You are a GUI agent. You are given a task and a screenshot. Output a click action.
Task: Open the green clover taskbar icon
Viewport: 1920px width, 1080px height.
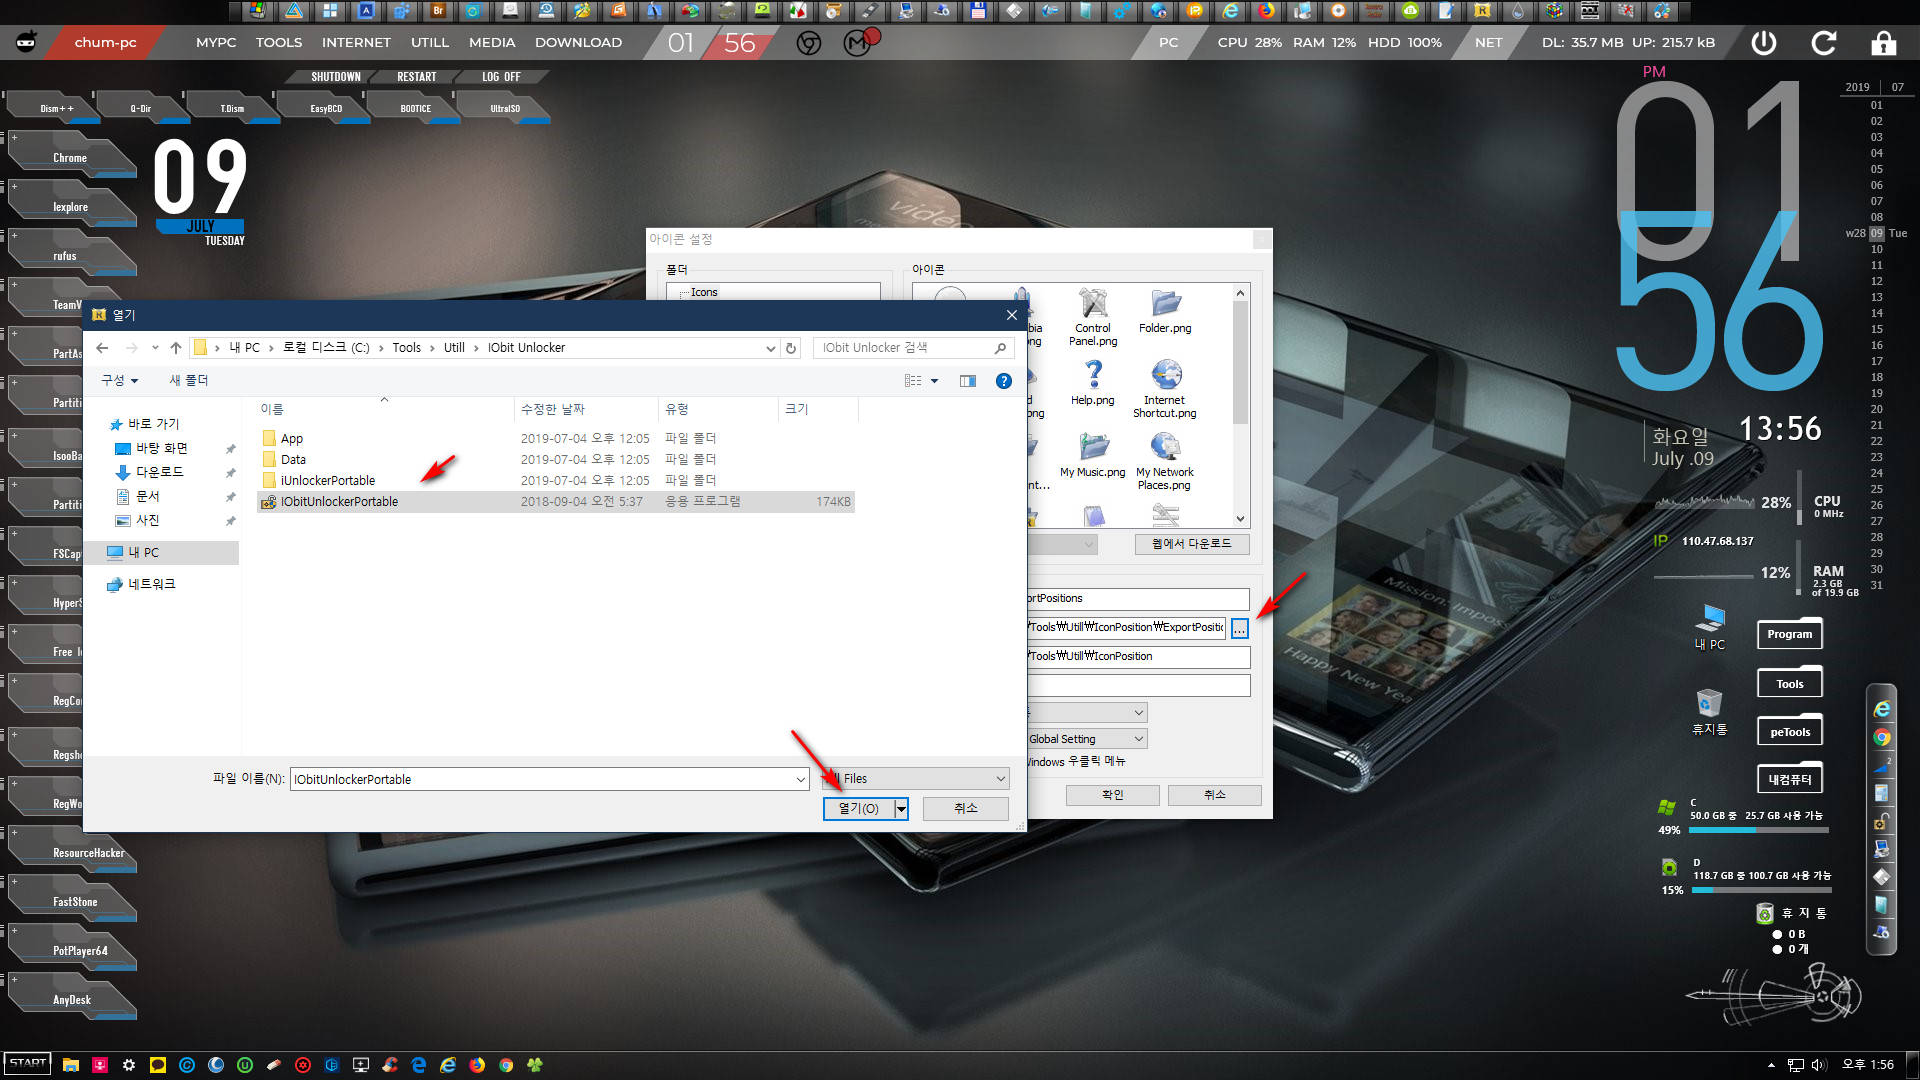click(535, 1065)
